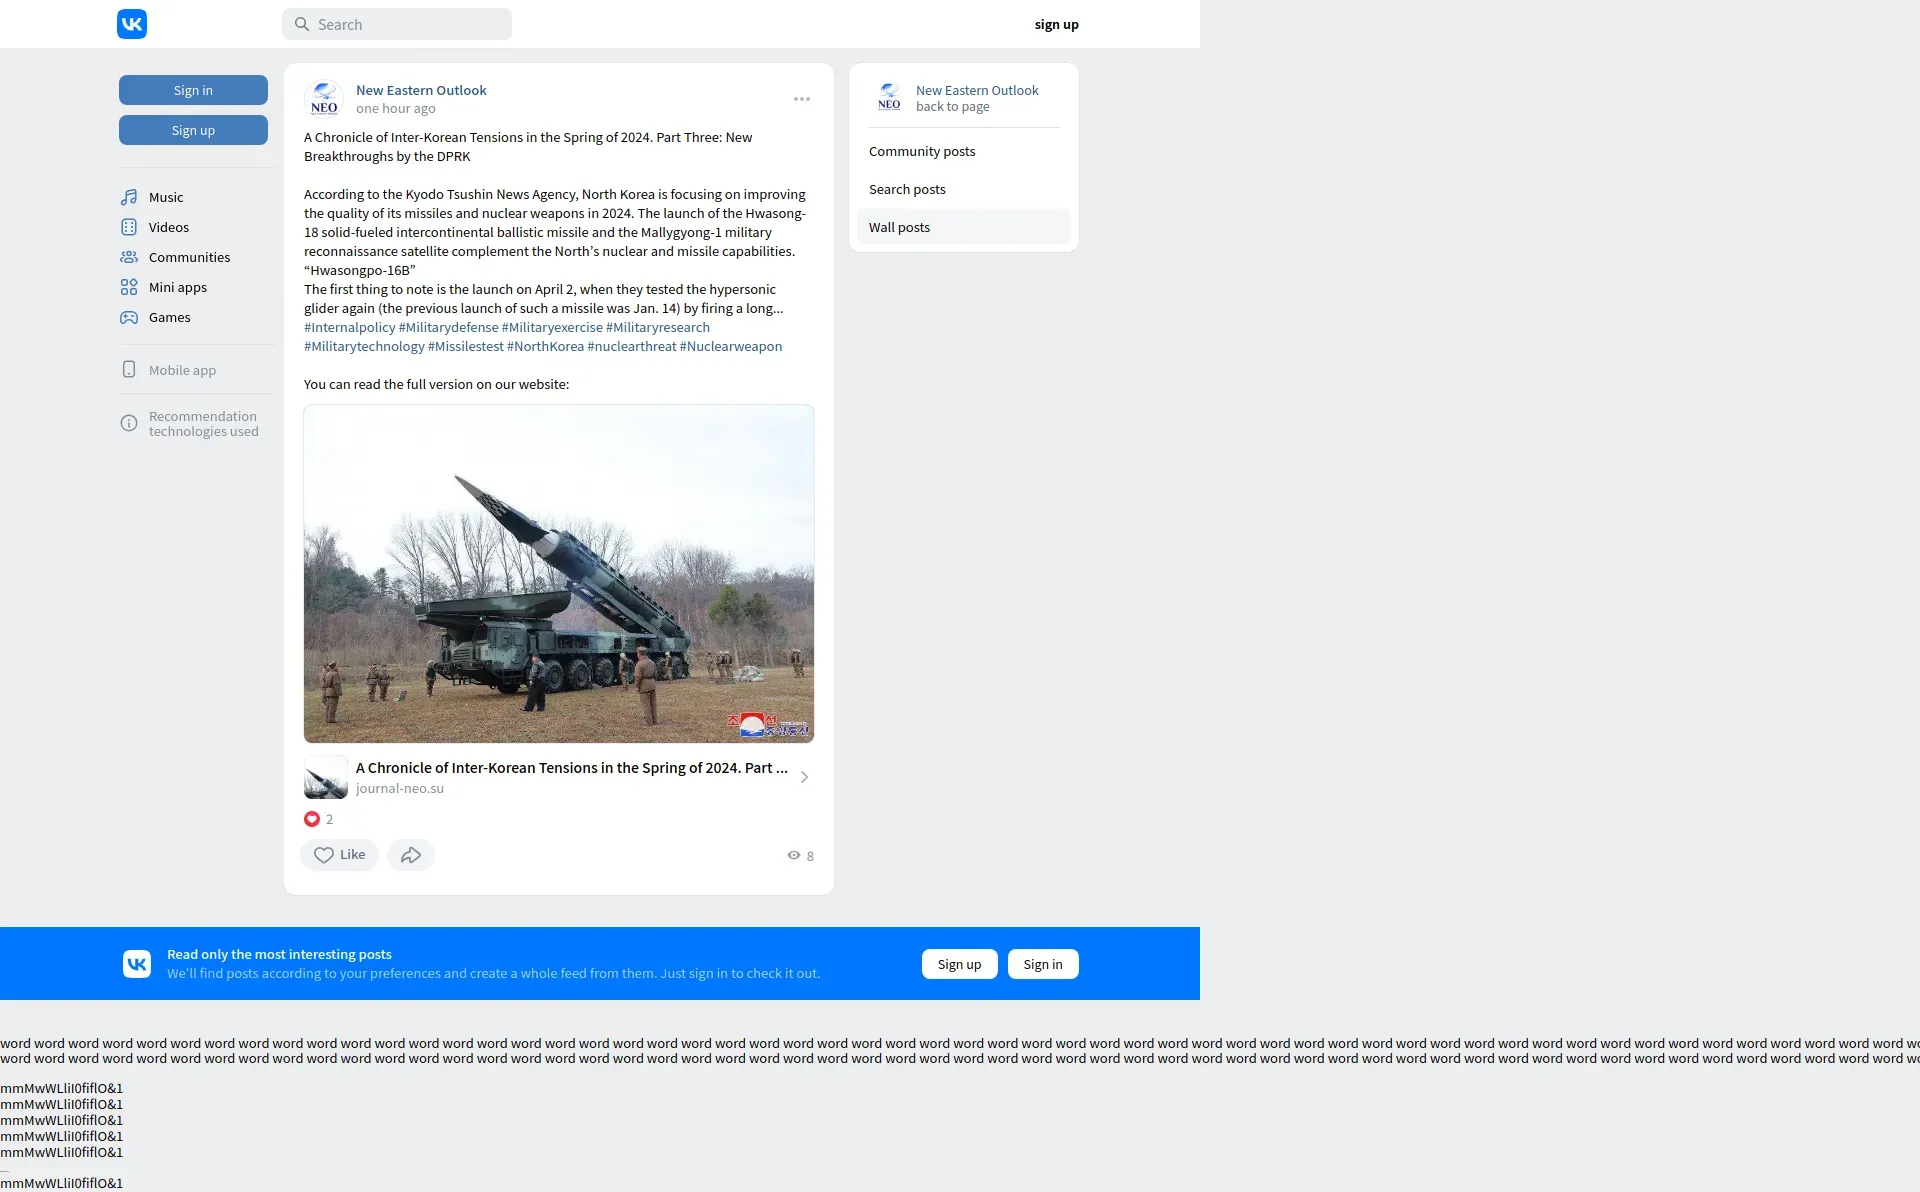1920x1192 pixels.
Task: Open the VK logo in the header
Action: tap(132, 24)
